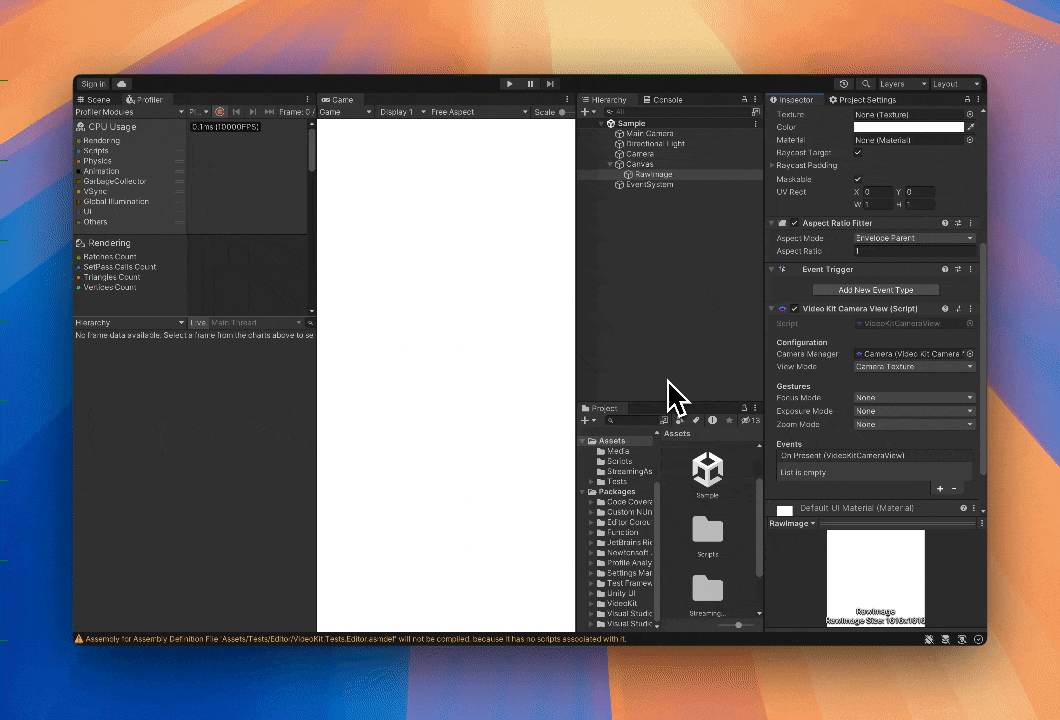
Task: Click the Aspect Ratio Fitter help icon
Action: tap(945, 223)
